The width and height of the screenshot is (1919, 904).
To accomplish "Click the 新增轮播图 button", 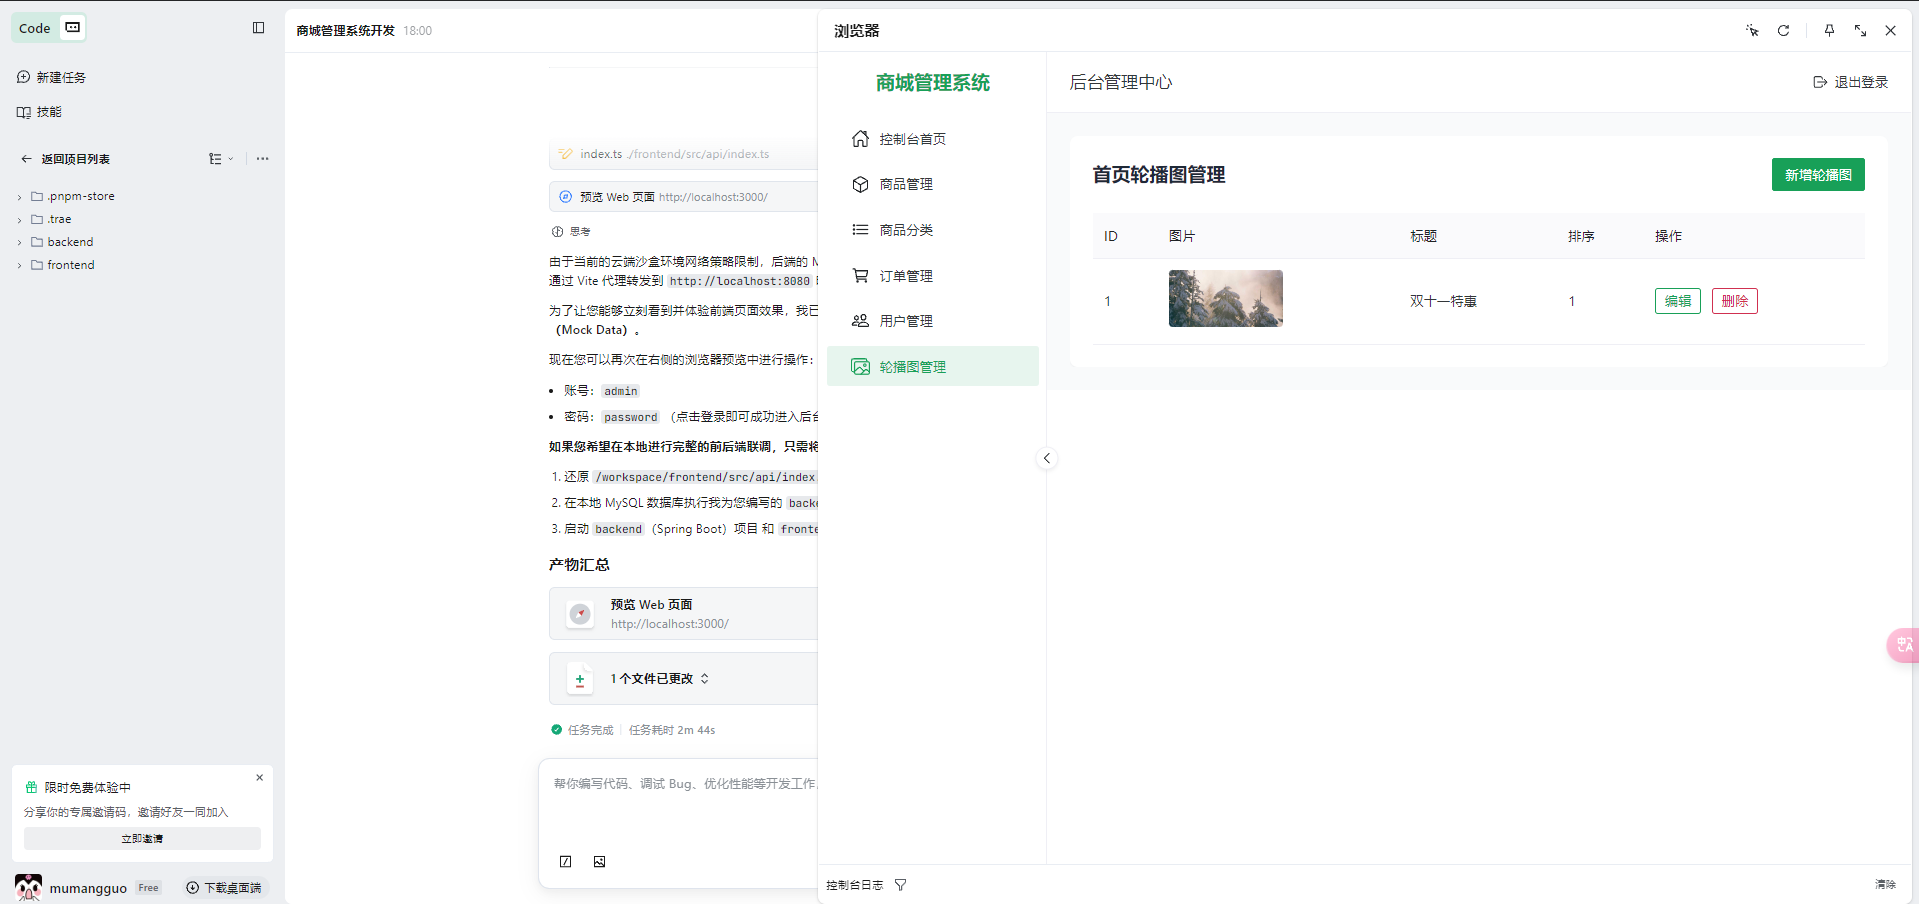I will pyautogui.click(x=1817, y=175).
